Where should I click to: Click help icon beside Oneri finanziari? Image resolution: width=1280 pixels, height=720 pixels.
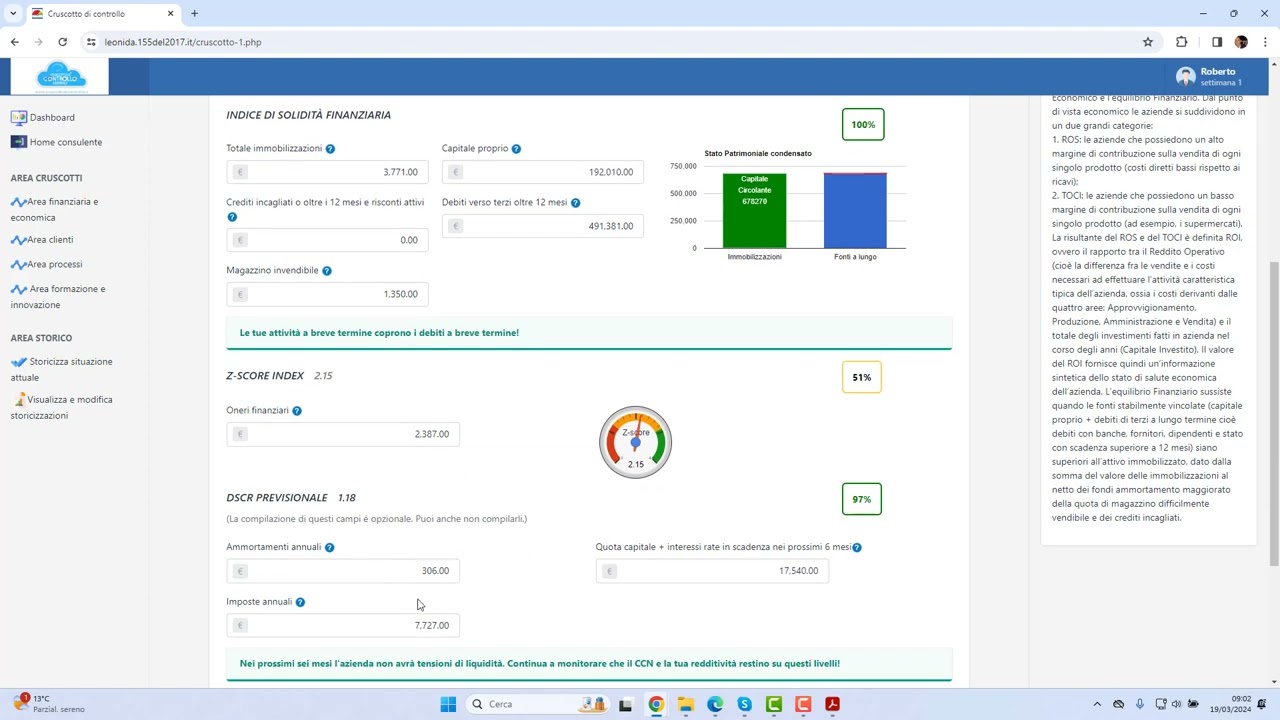pyautogui.click(x=297, y=411)
